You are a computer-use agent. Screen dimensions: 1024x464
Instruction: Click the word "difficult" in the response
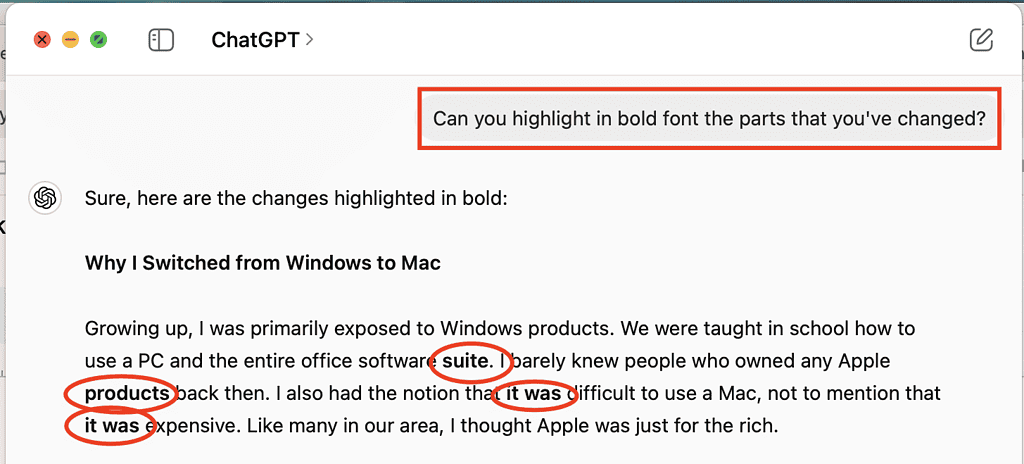[611, 393]
